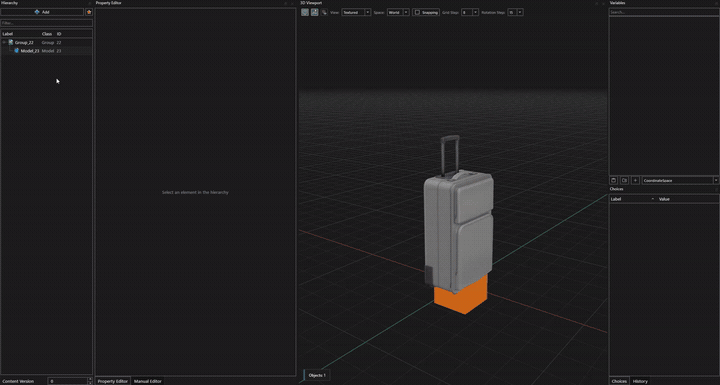Screen dimensions: 720x385
Task: Switch to the Choices tab
Action: [x=619, y=381]
